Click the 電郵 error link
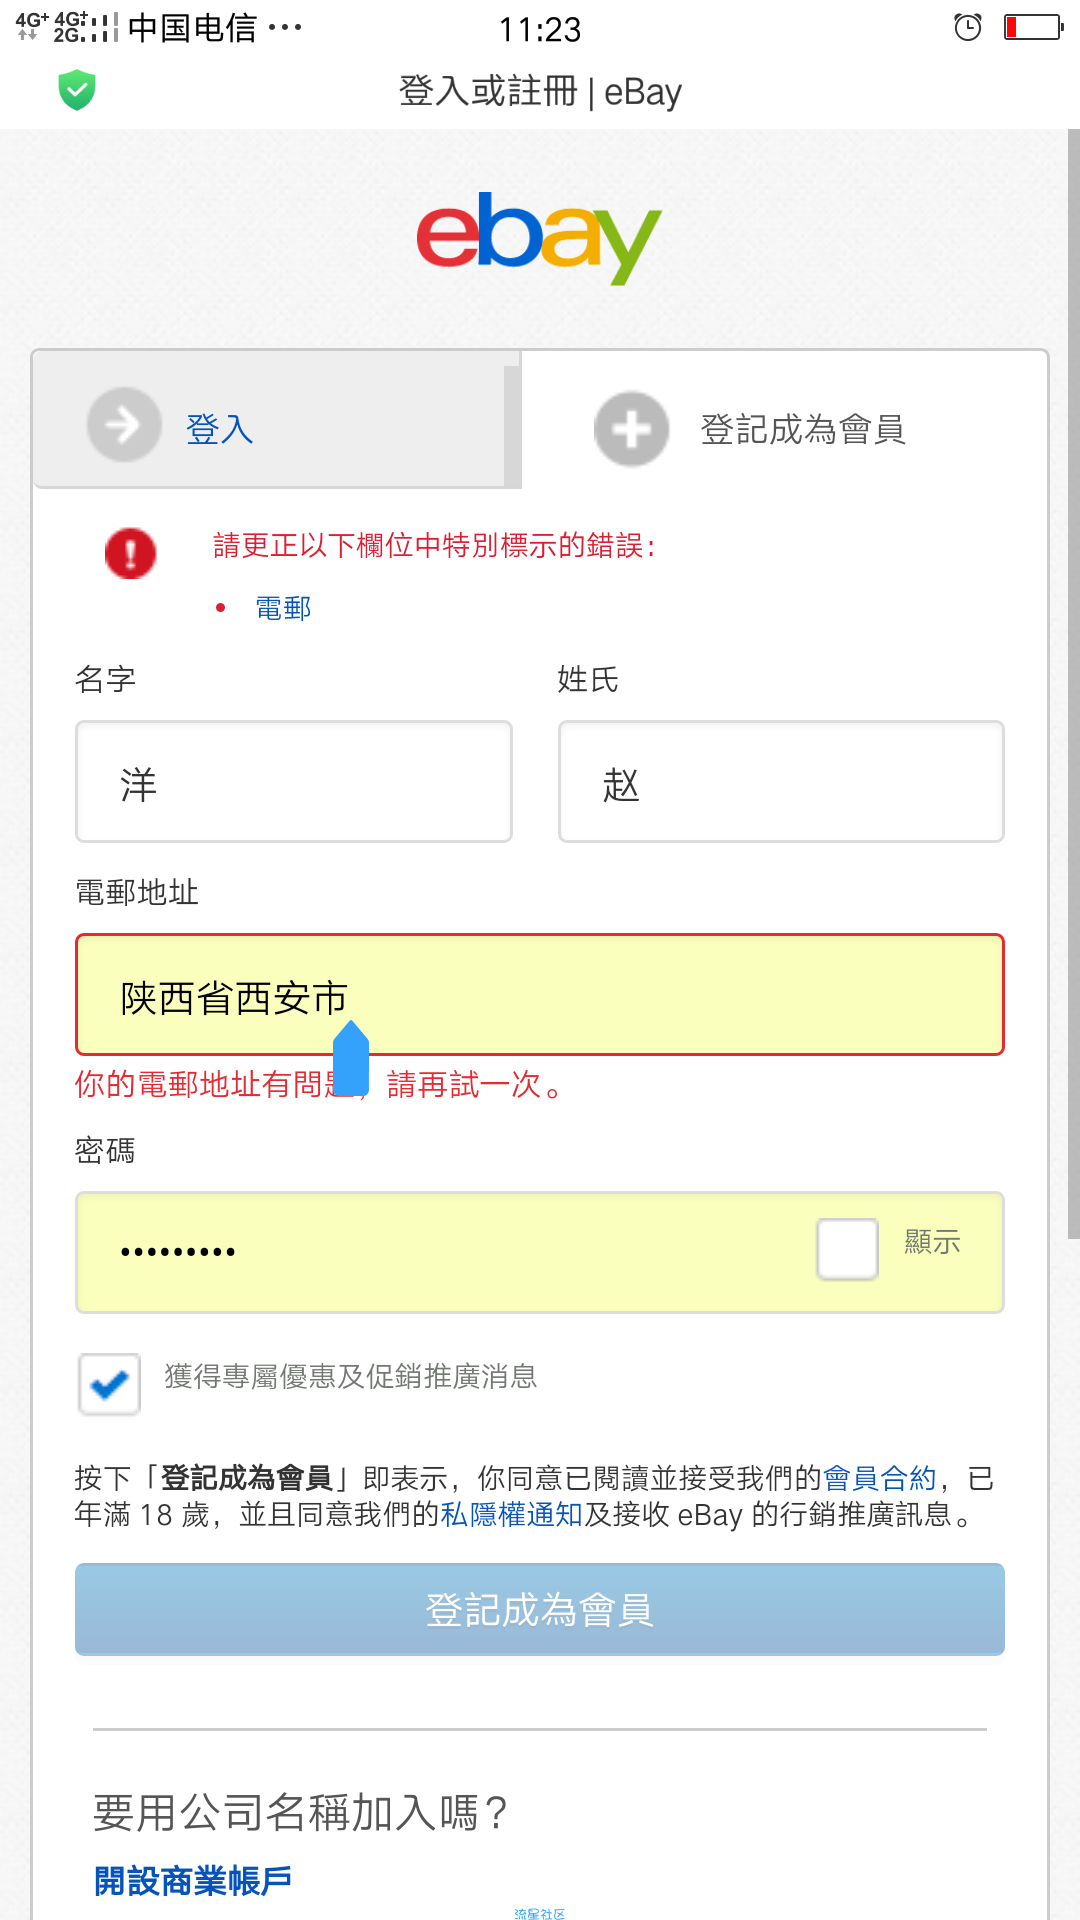The image size is (1080, 1920). point(283,608)
